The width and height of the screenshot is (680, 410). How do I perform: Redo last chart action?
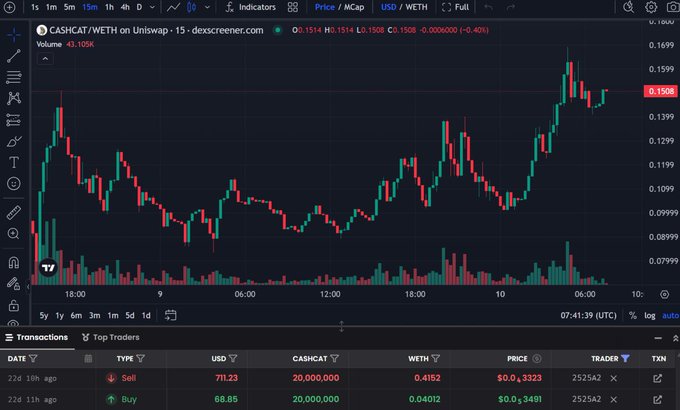pos(511,7)
